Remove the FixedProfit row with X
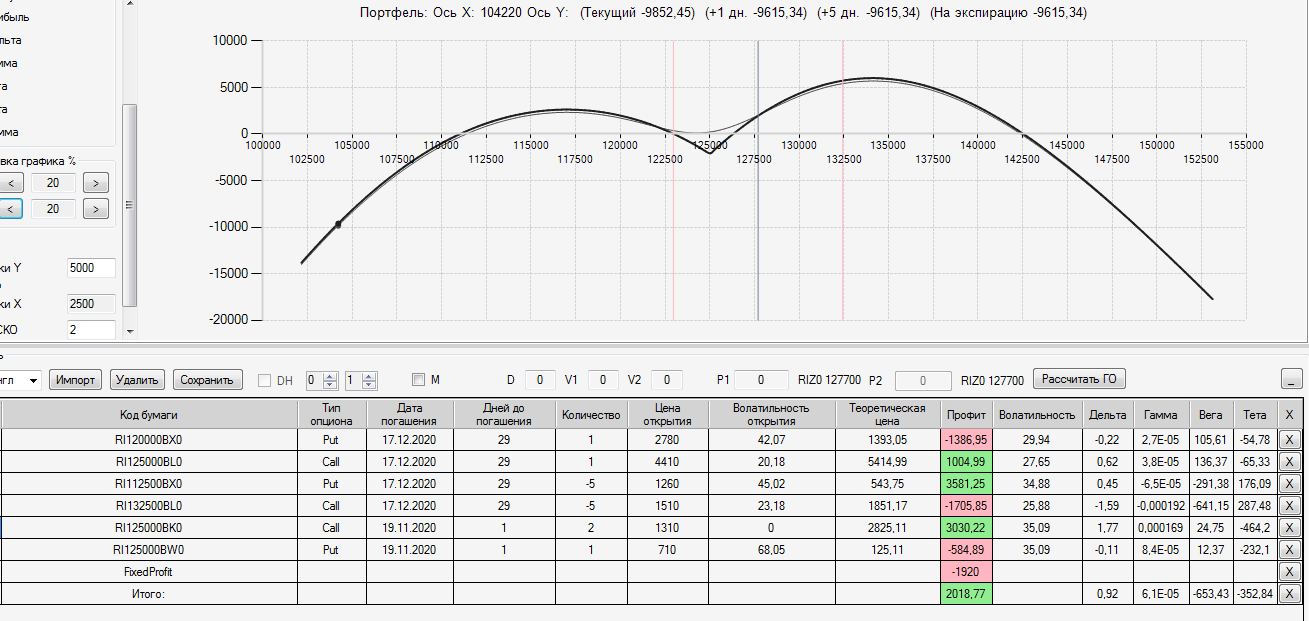The image size is (1309, 621). click(x=1289, y=571)
